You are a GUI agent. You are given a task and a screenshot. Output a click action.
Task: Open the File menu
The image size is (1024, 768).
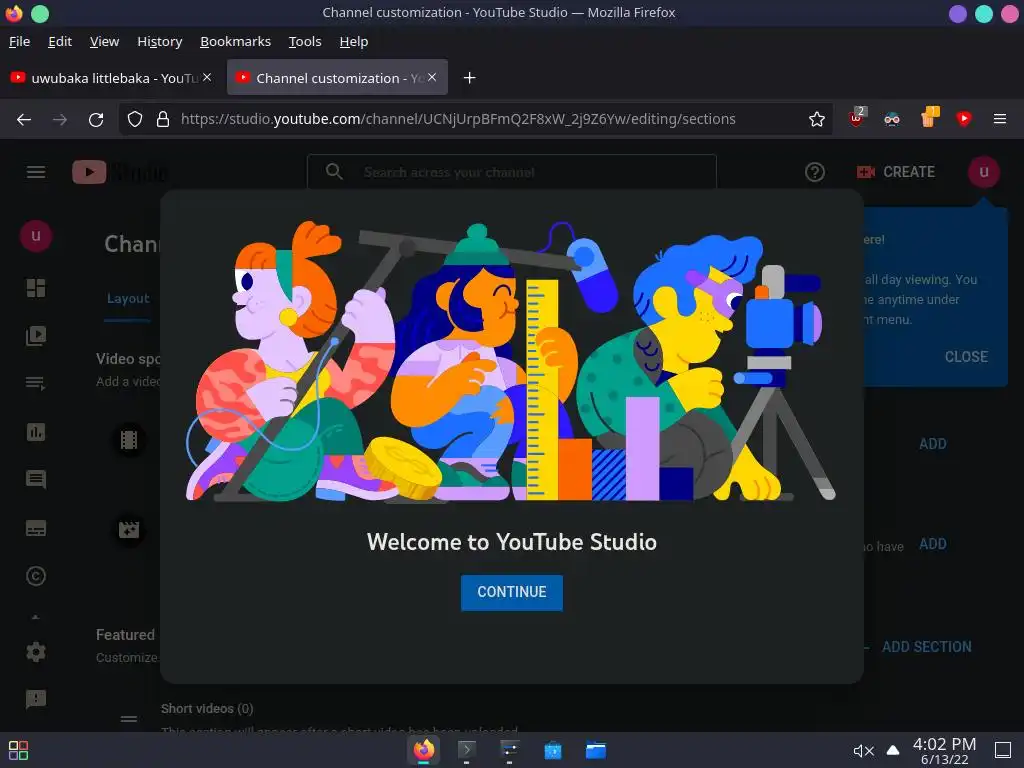click(x=20, y=42)
